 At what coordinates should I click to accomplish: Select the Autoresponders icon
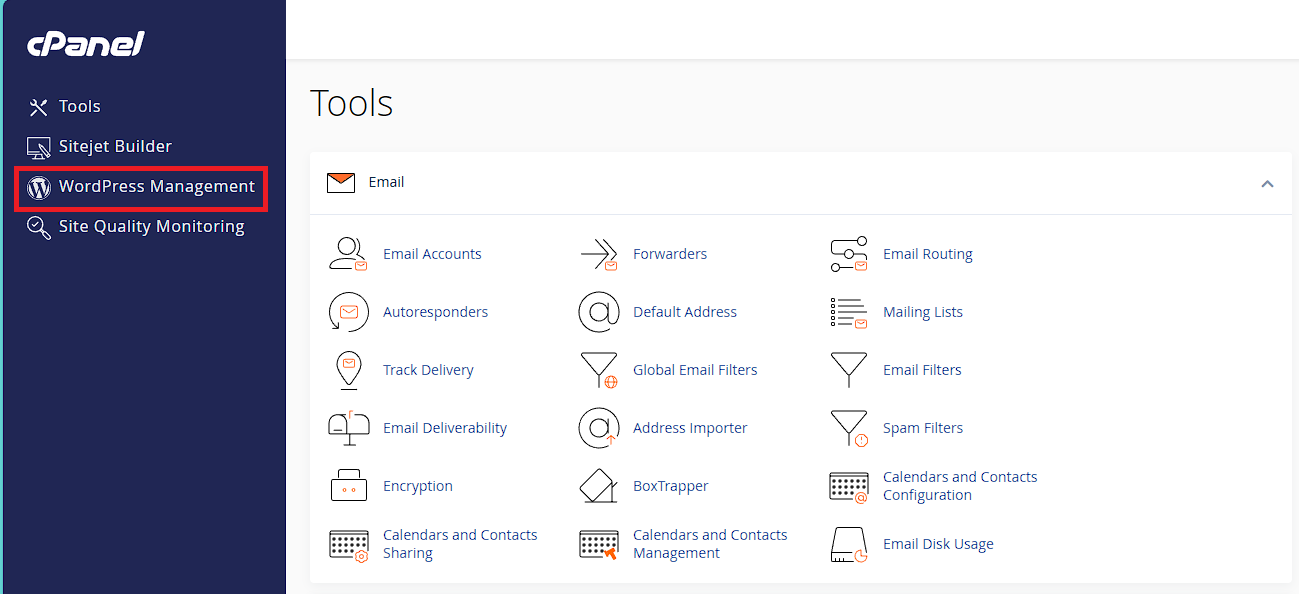tap(349, 312)
